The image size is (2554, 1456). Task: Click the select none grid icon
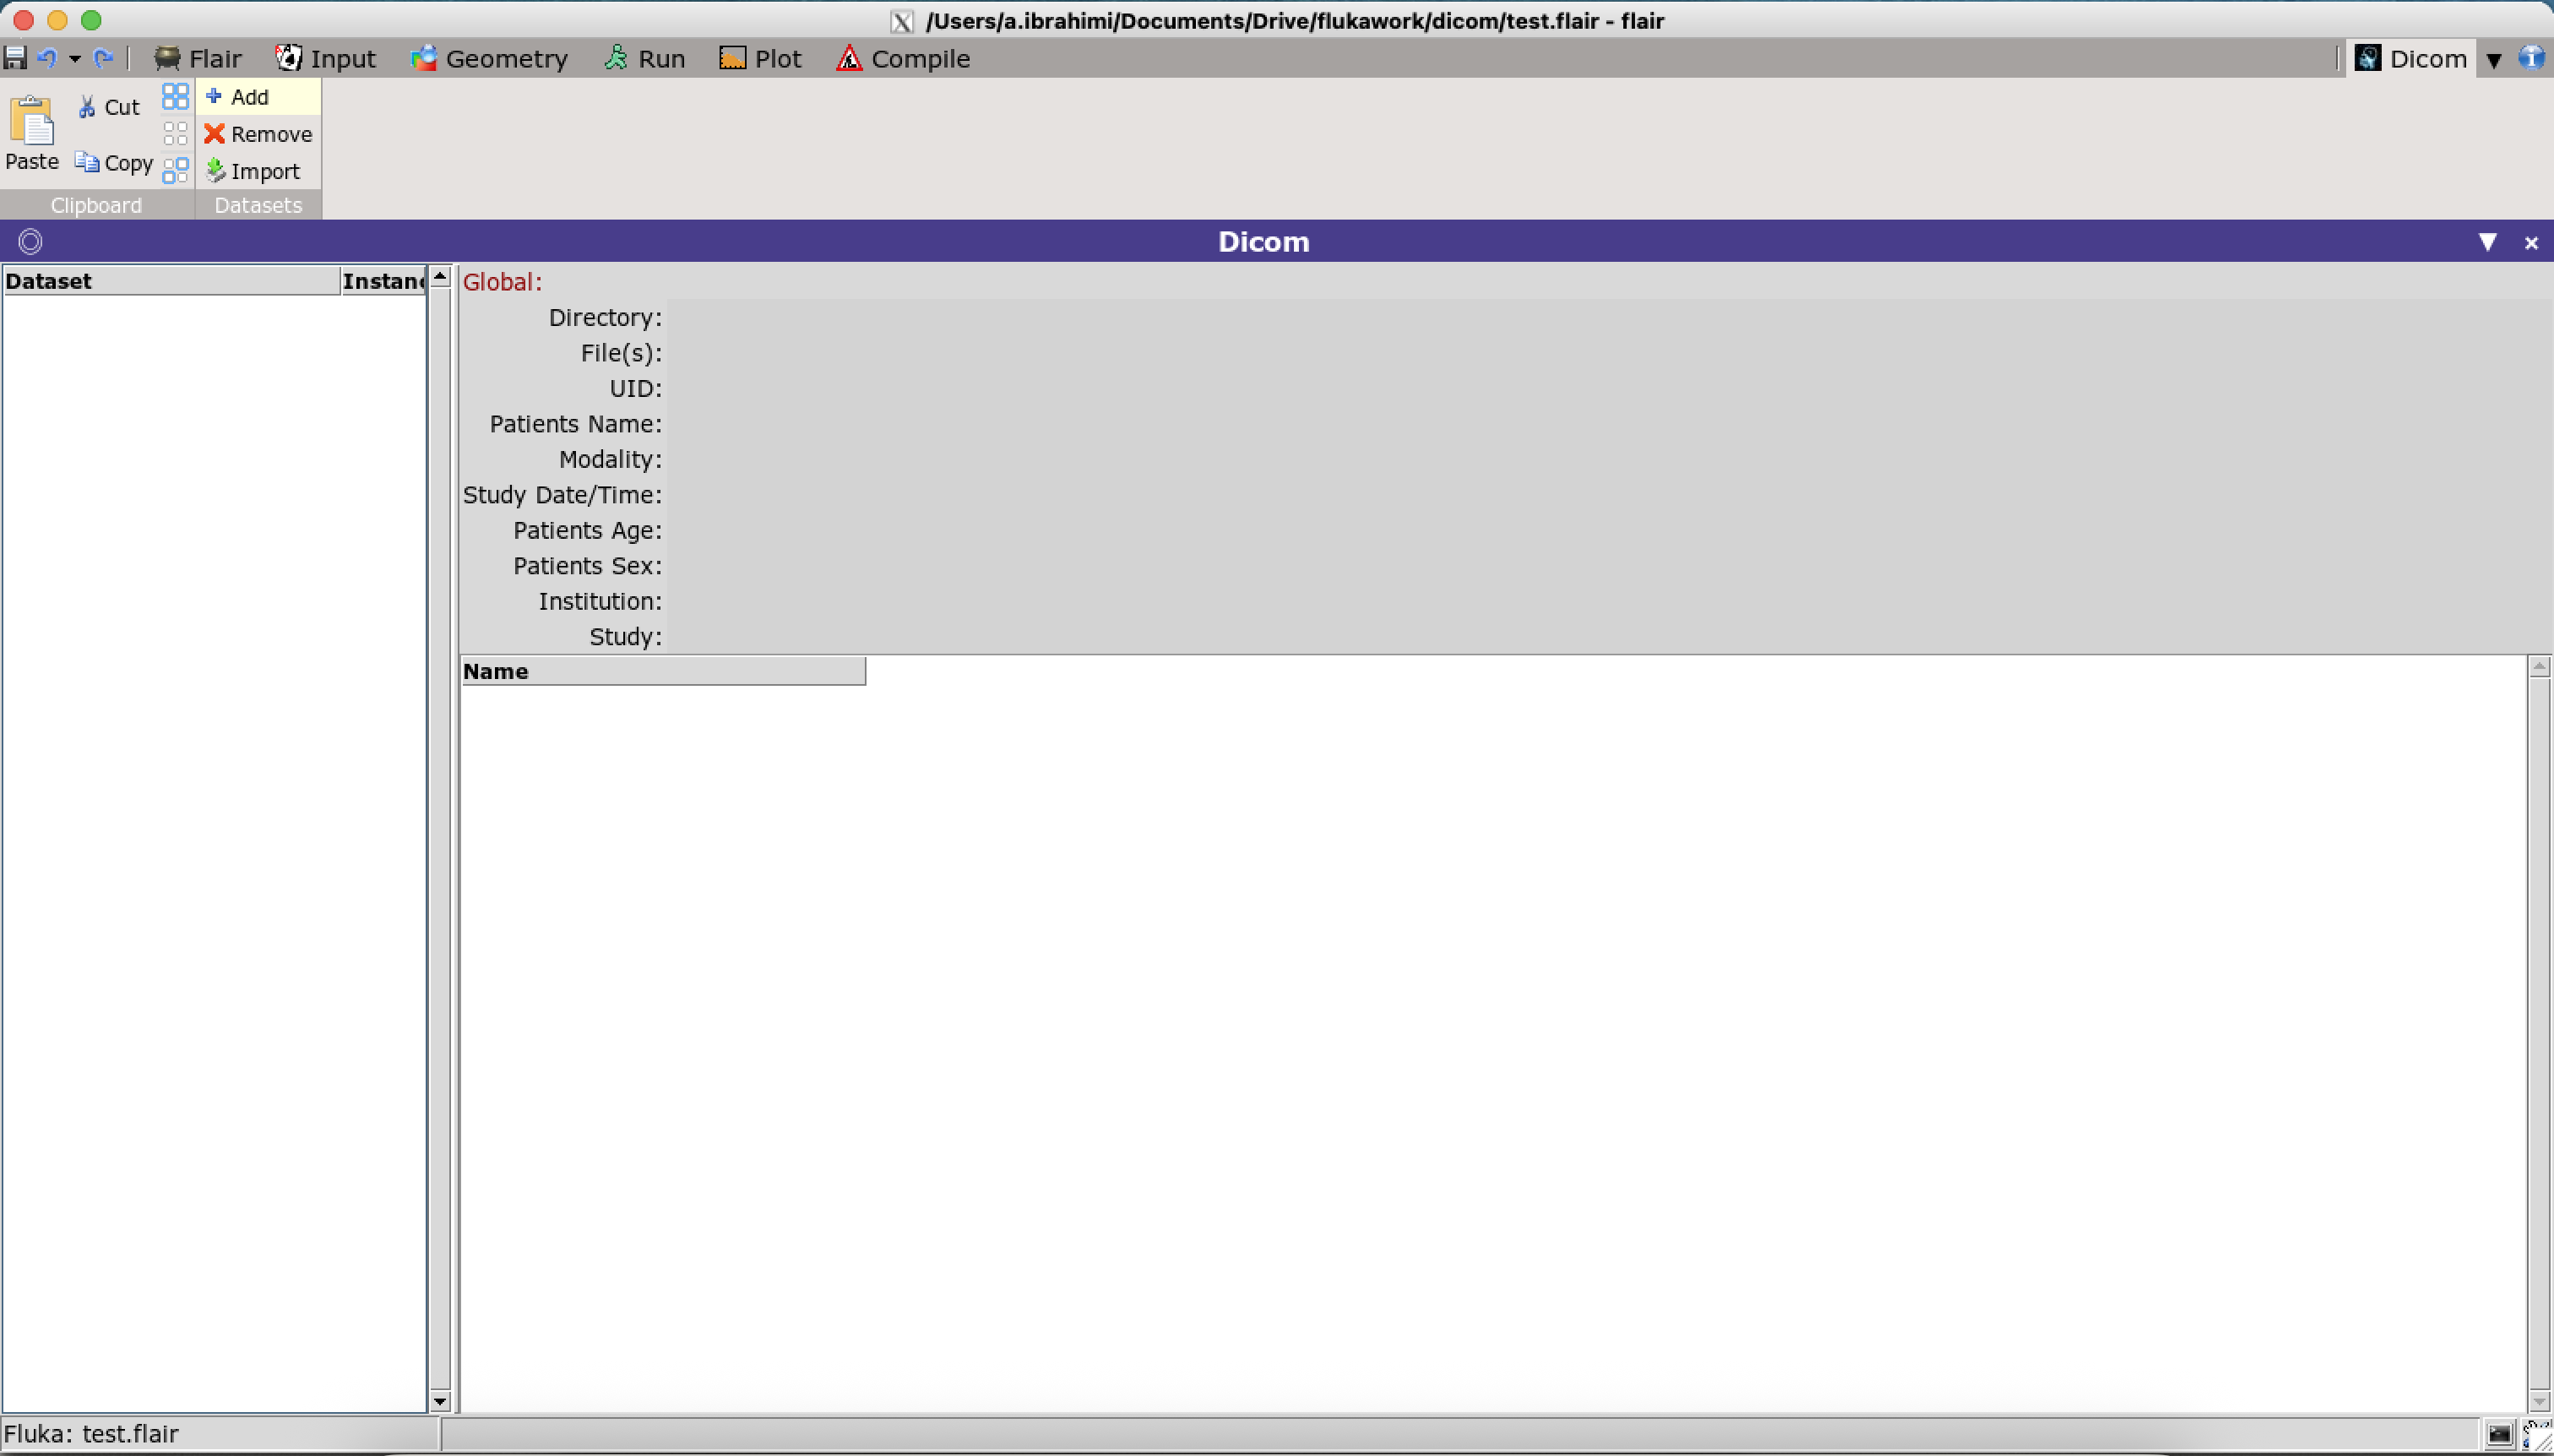175,133
